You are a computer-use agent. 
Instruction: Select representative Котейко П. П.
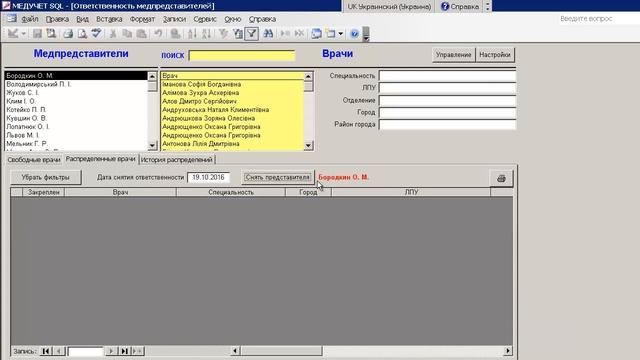tap(76, 110)
